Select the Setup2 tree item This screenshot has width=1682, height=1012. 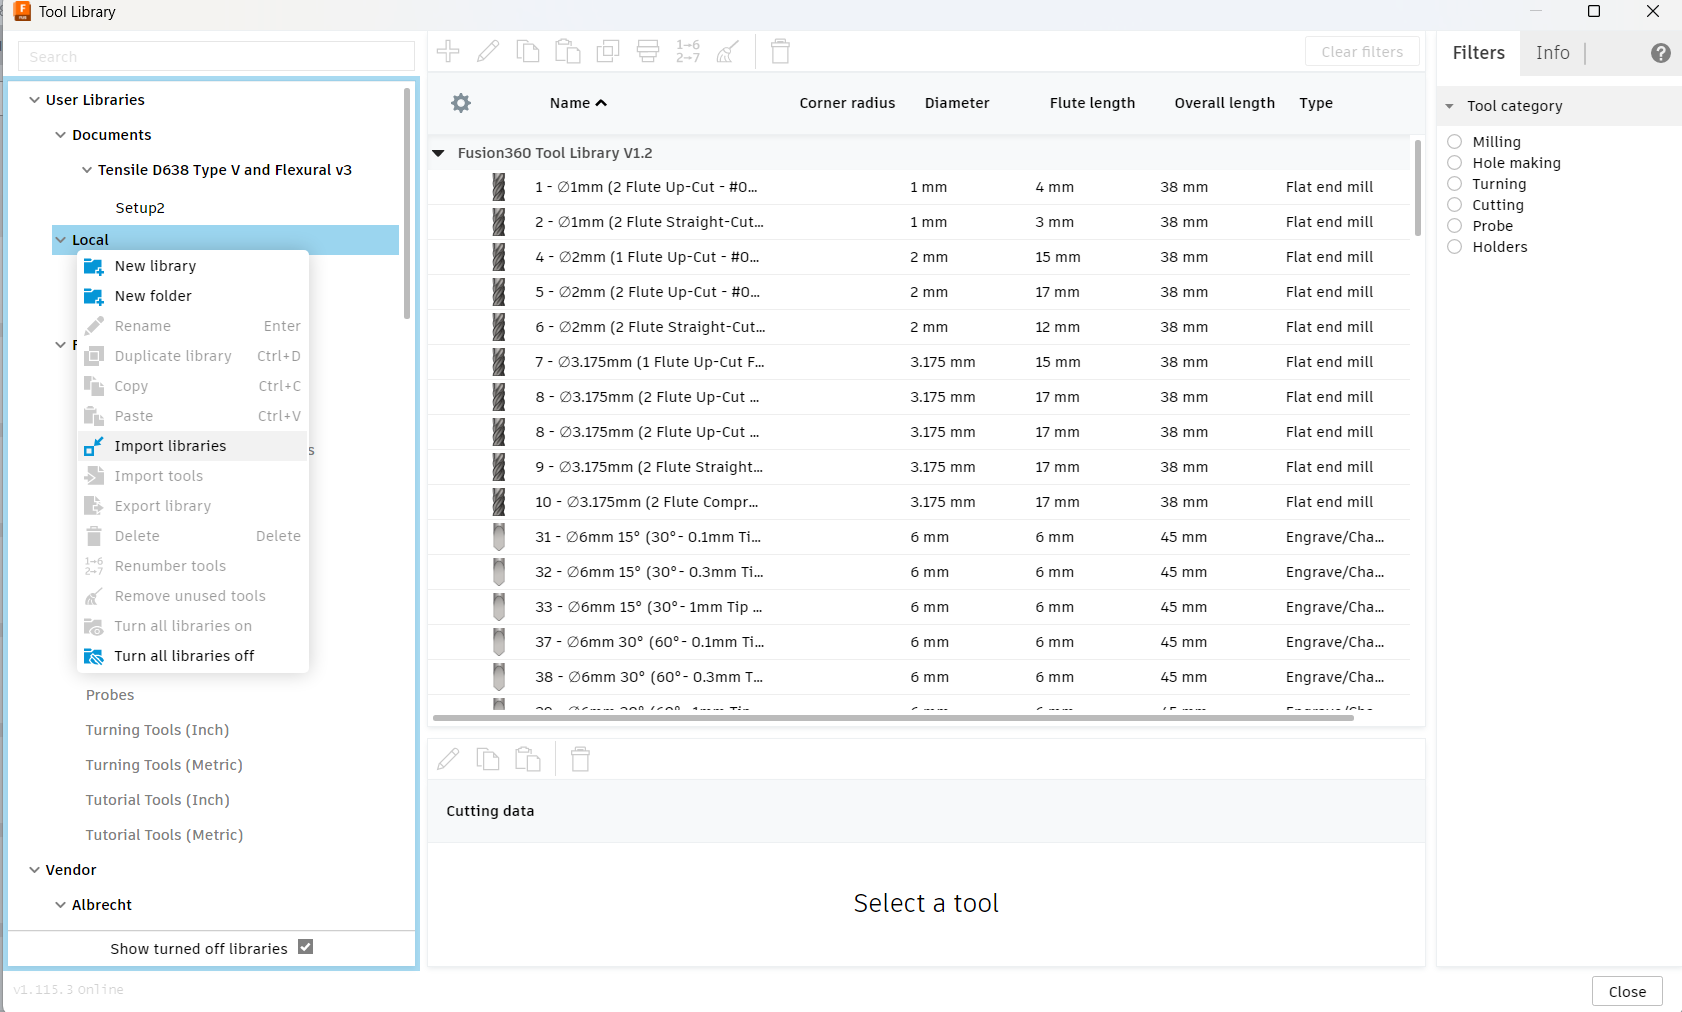pyautogui.click(x=140, y=208)
